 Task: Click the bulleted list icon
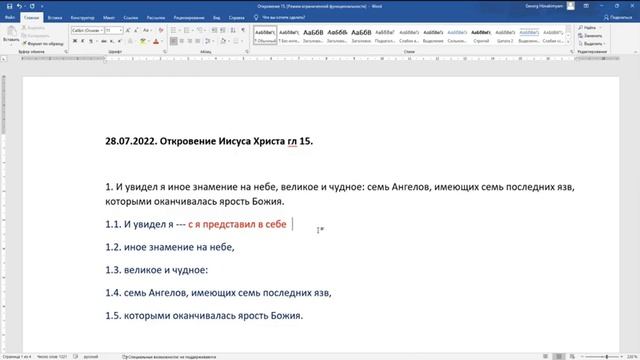[173, 30]
